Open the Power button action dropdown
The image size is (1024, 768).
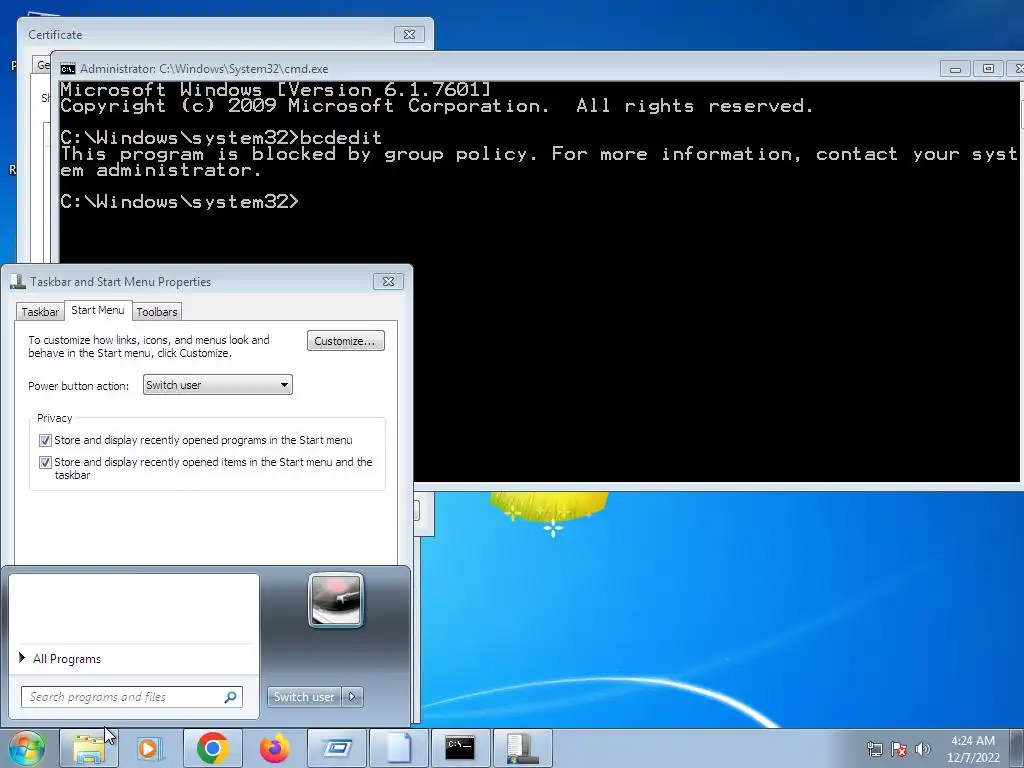[217, 385]
